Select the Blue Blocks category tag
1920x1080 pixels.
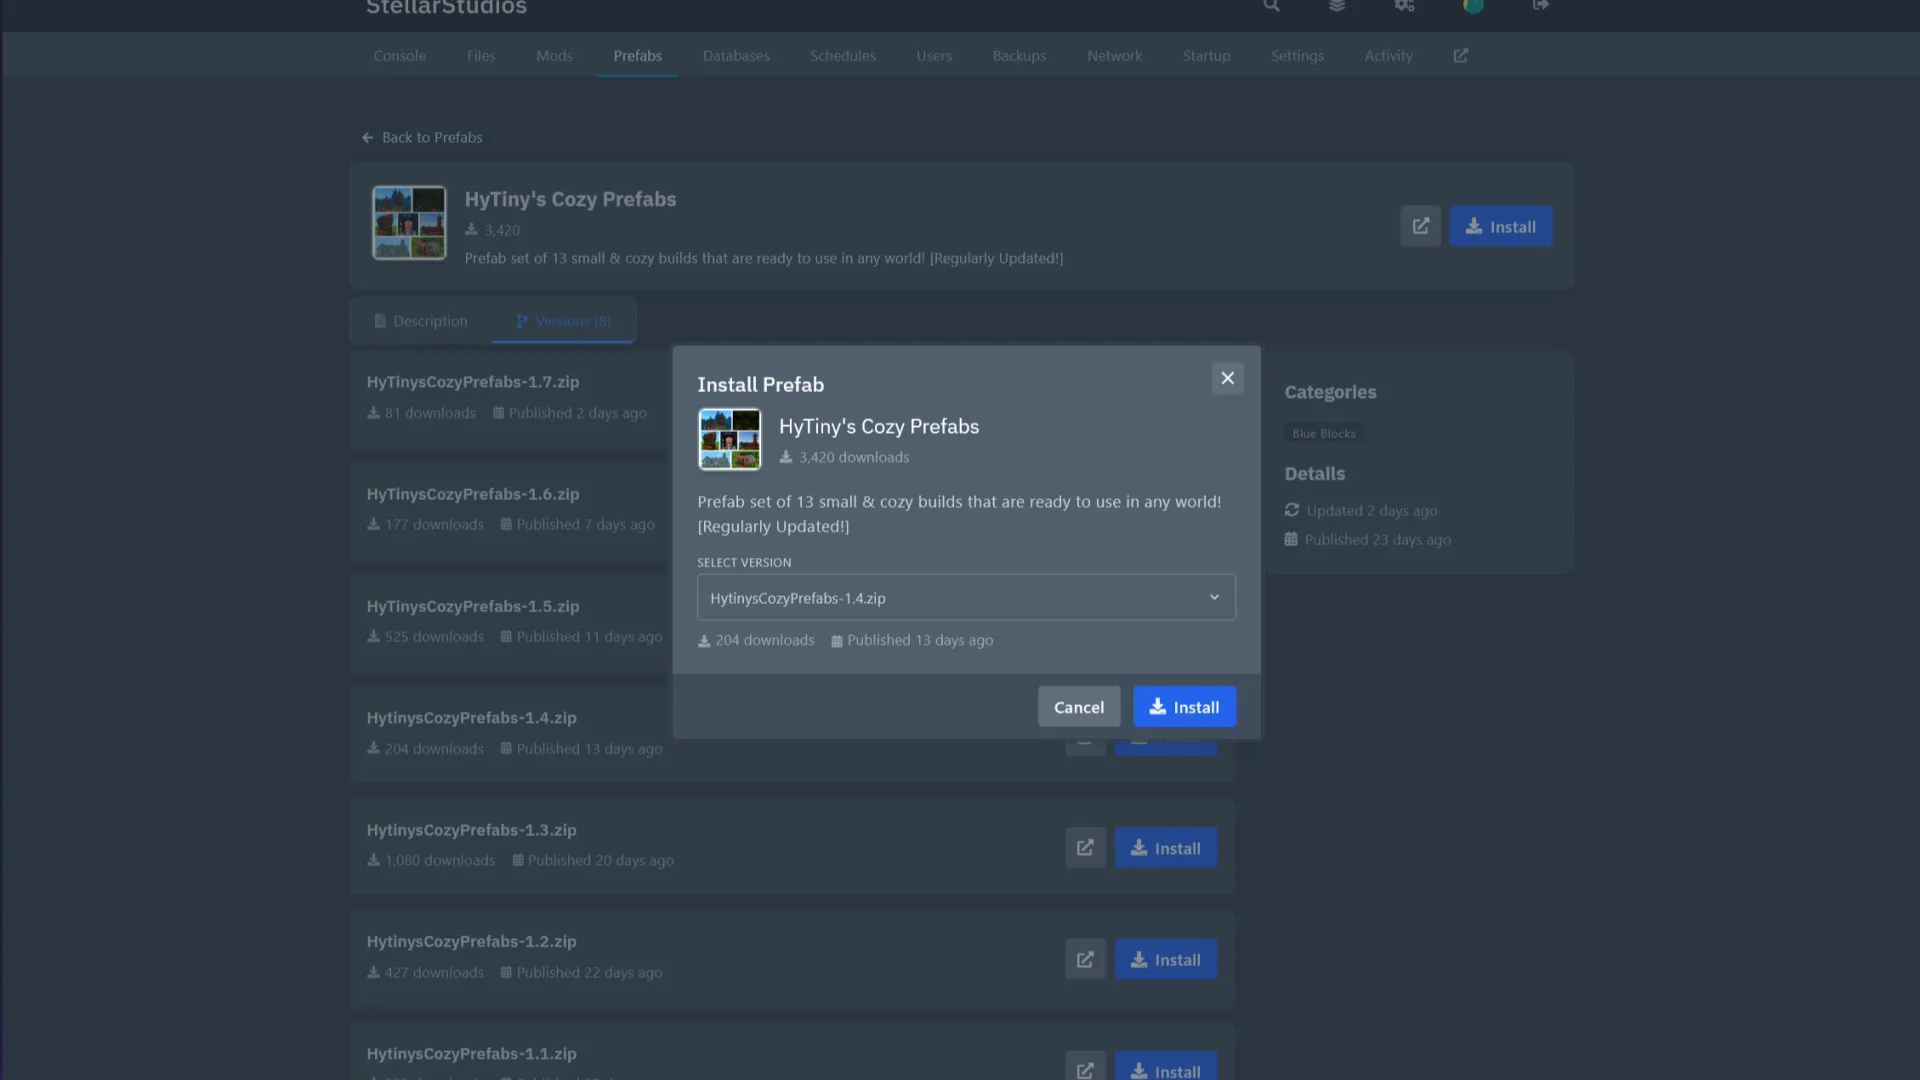[x=1323, y=434]
